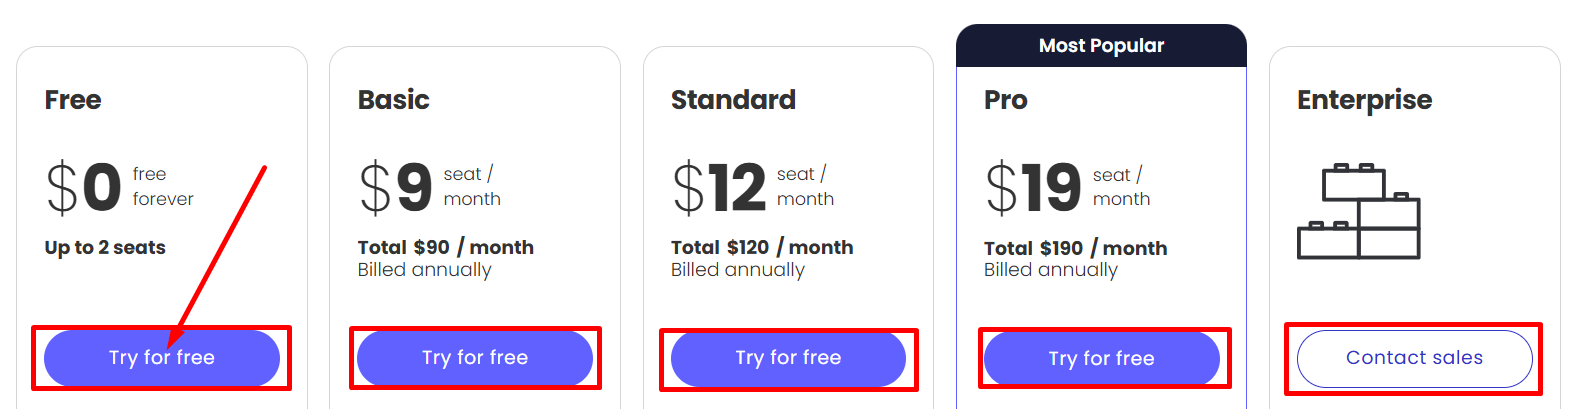The height and width of the screenshot is (409, 1578).
Task: Click the Most Popular banner
Action: tap(1101, 46)
